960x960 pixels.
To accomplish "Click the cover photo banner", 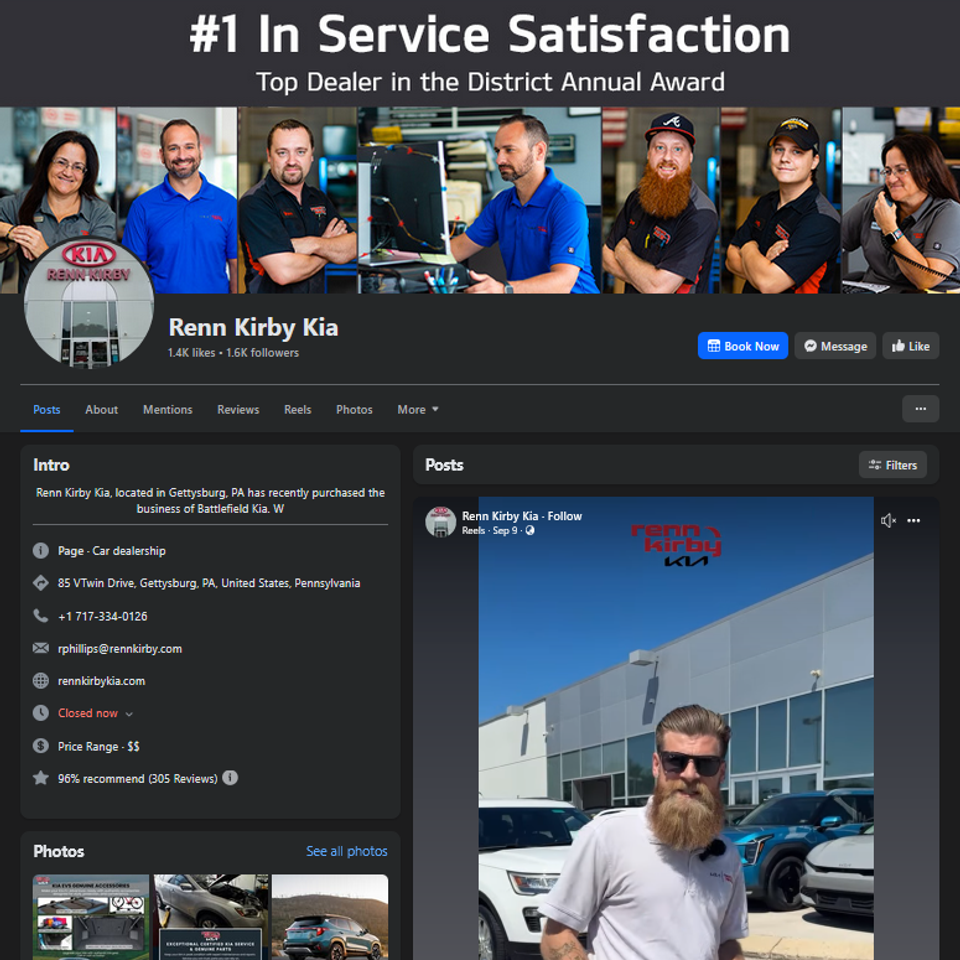I will [480, 147].
